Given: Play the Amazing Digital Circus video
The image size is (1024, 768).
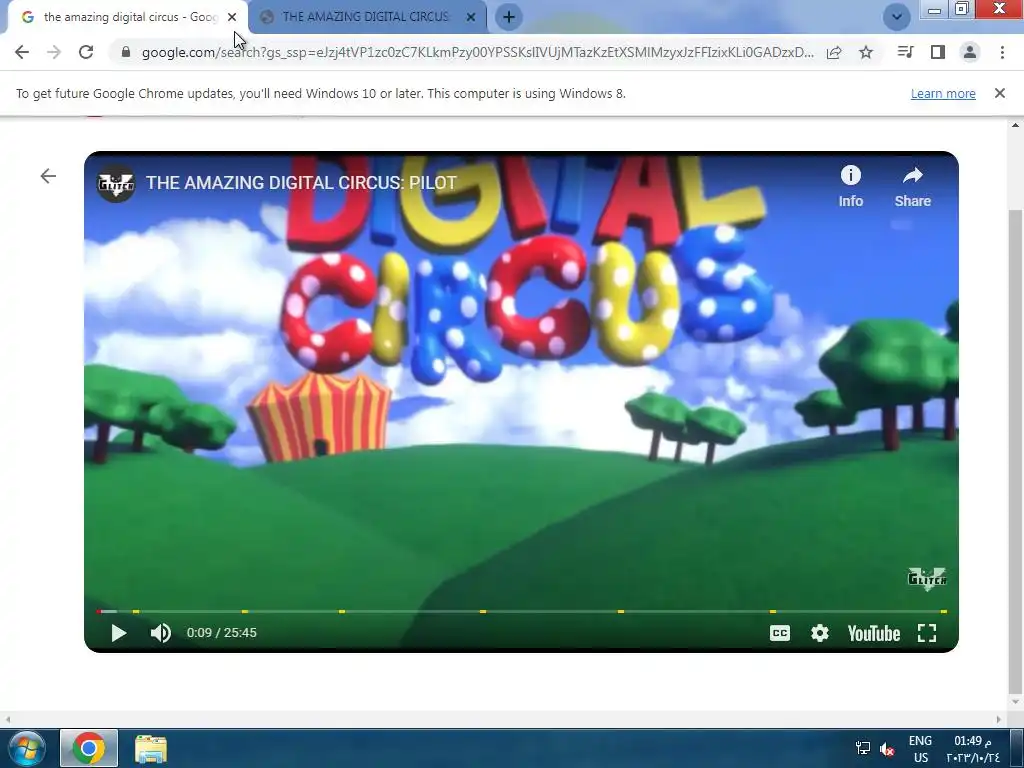Looking at the screenshot, I should pyautogui.click(x=118, y=633).
